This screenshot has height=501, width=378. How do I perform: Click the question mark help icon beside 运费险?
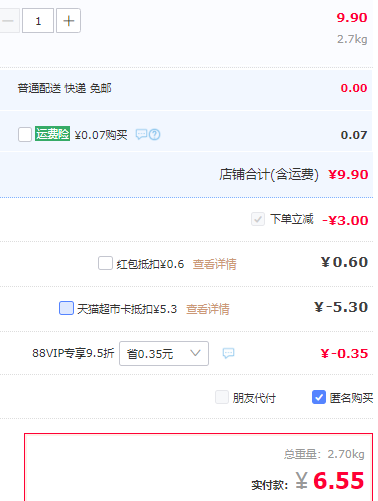[x=155, y=135]
